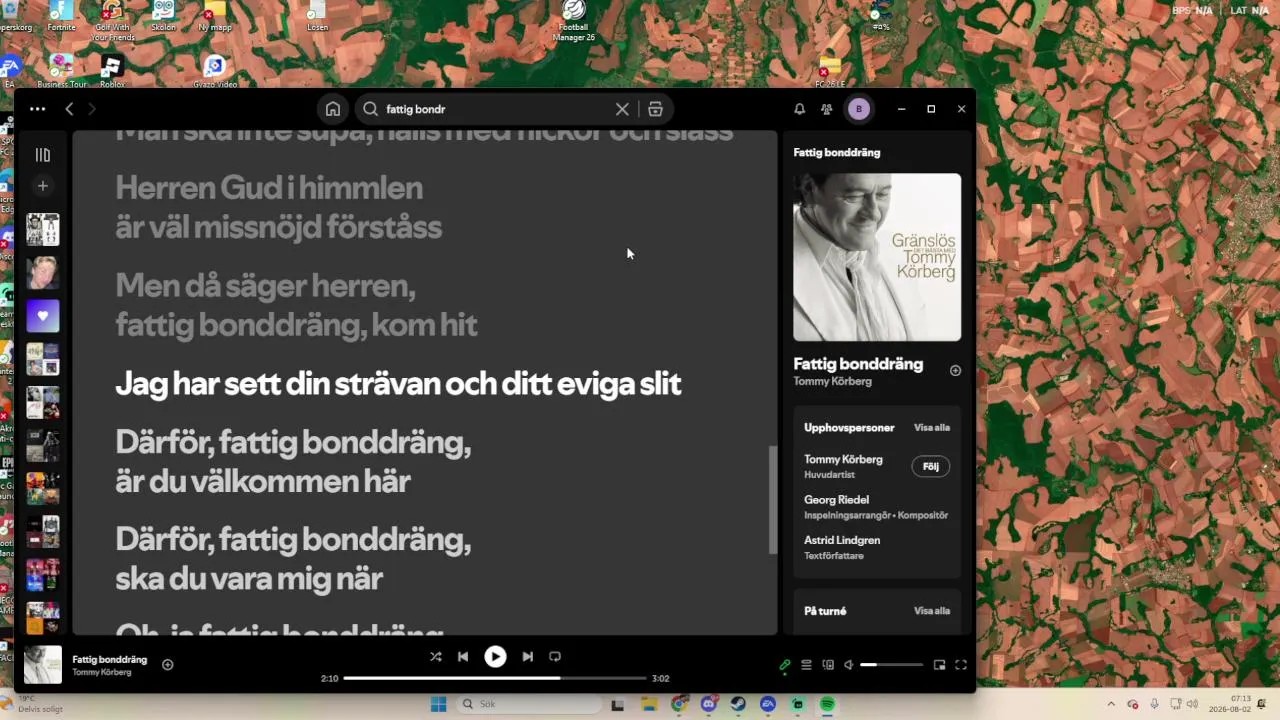This screenshot has width=1280, height=720.
Task: Open artist Tommy Körberg under panel song title
Action: tap(832, 382)
